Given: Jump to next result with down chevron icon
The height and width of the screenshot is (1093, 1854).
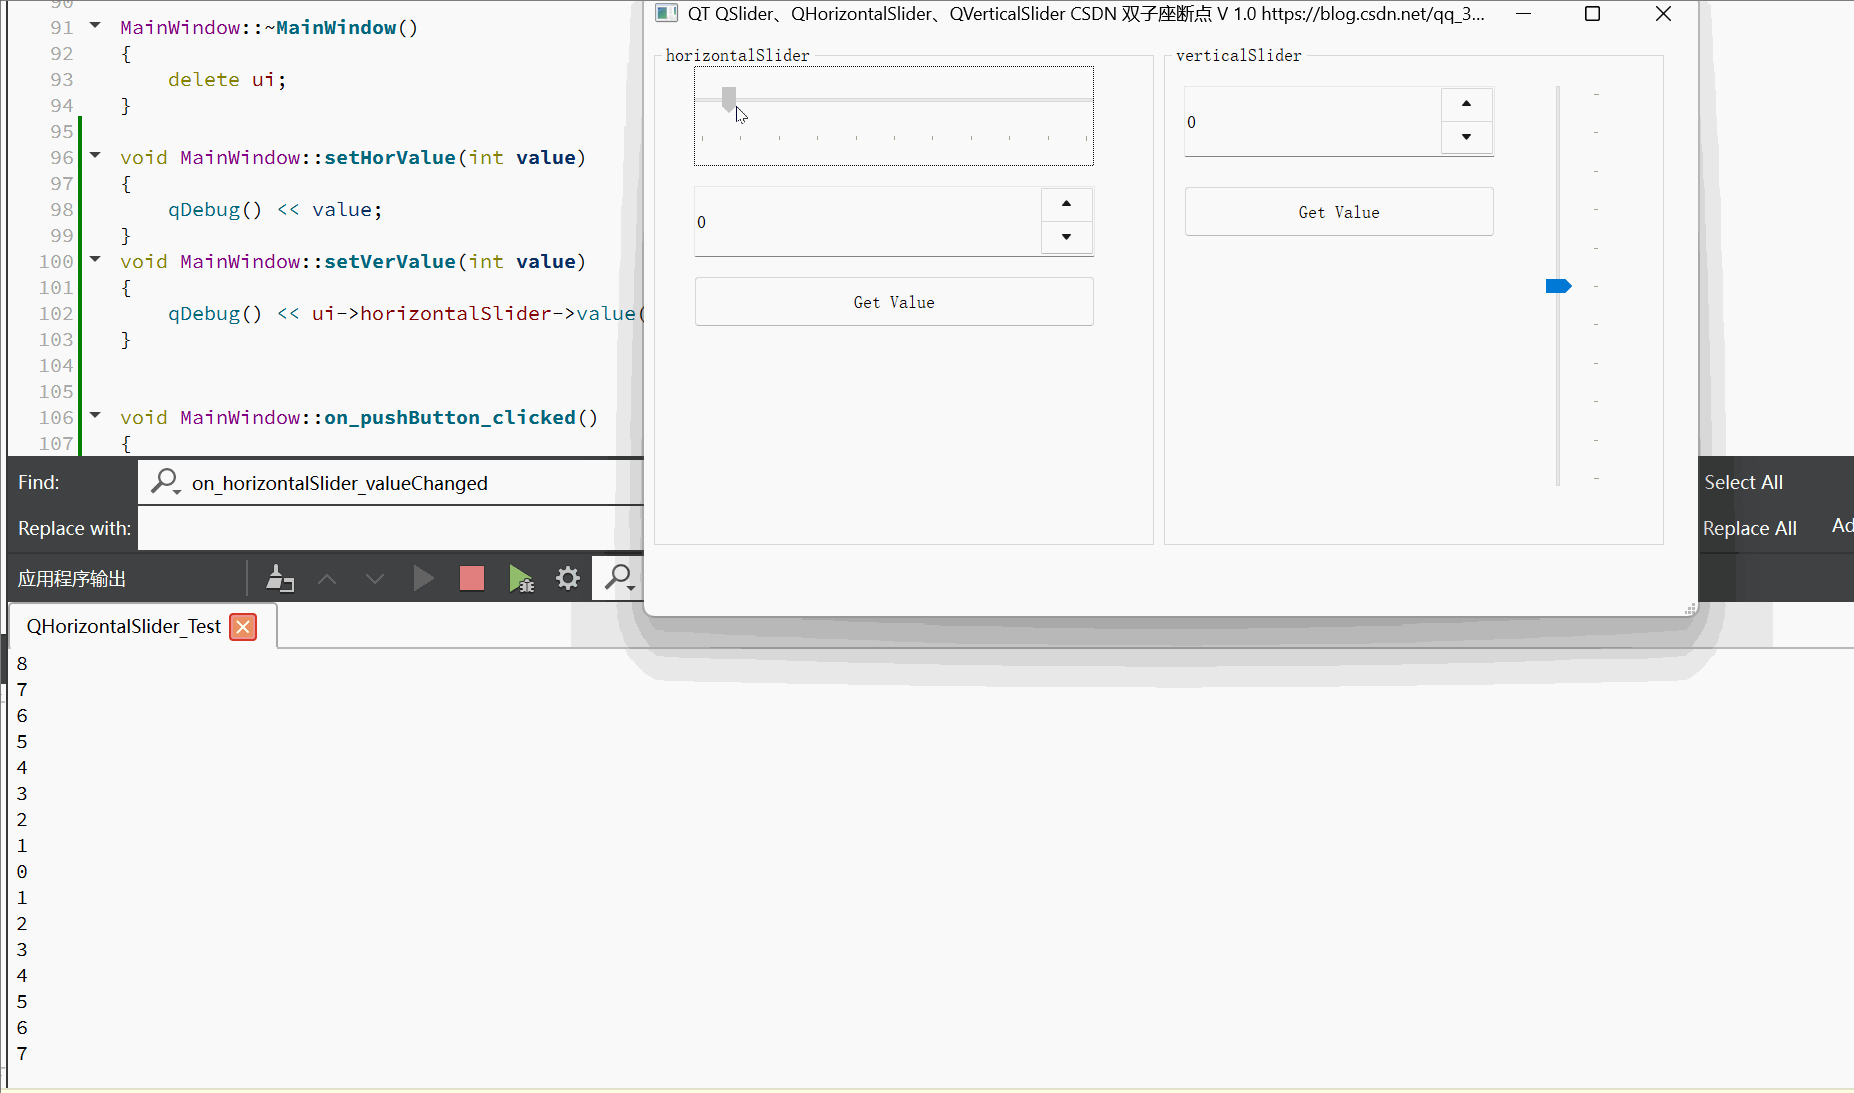Looking at the screenshot, I should click(x=374, y=578).
